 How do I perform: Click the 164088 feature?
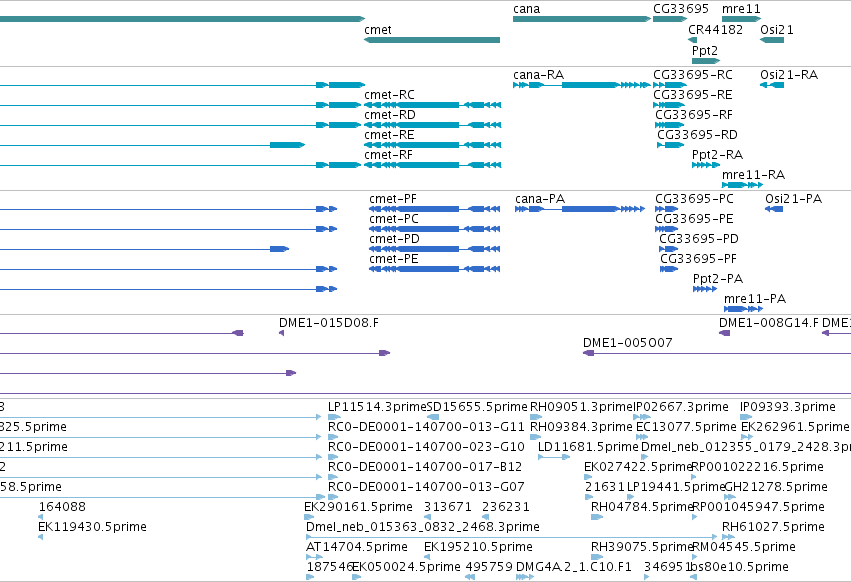click(41, 517)
